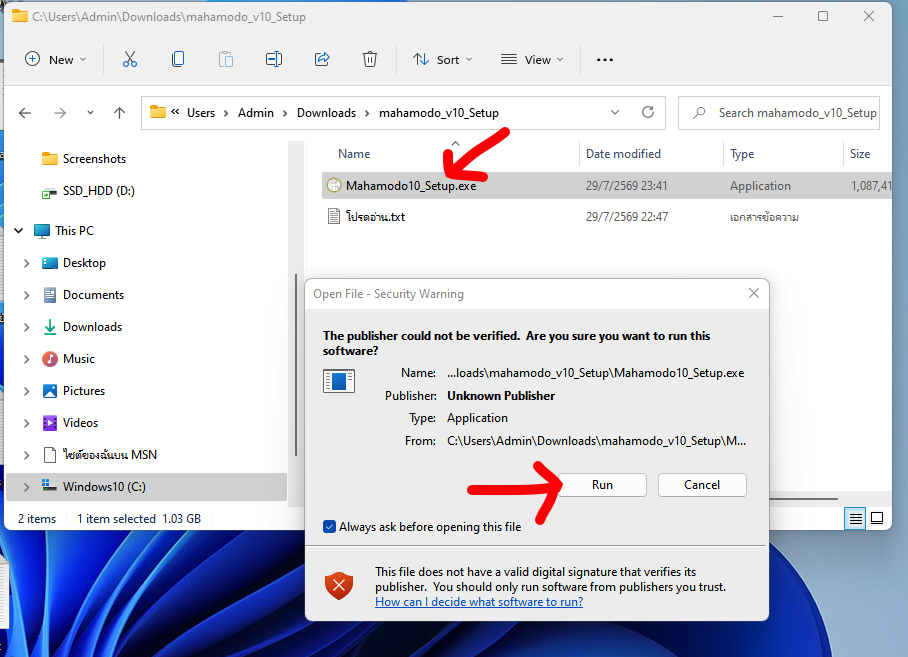Expand the Pictures tree node
The width and height of the screenshot is (908, 657).
tap(26, 391)
